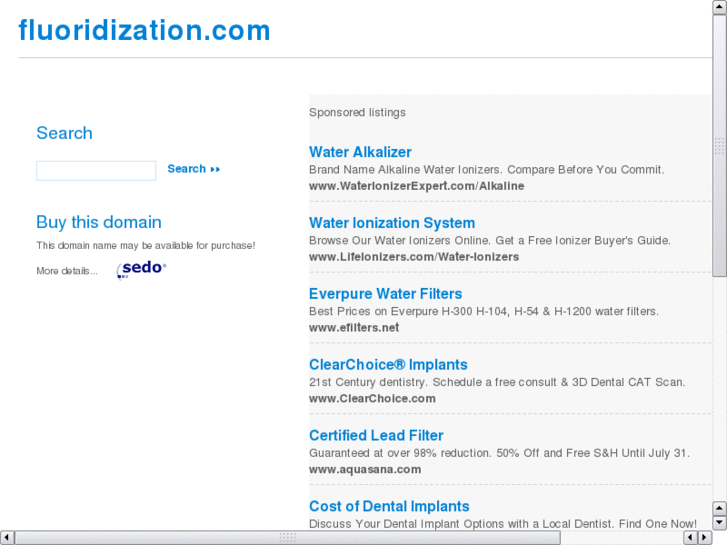Screen dimensions: 727x545
Task: Click 'This domain name may be available' text
Action: [146, 246]
